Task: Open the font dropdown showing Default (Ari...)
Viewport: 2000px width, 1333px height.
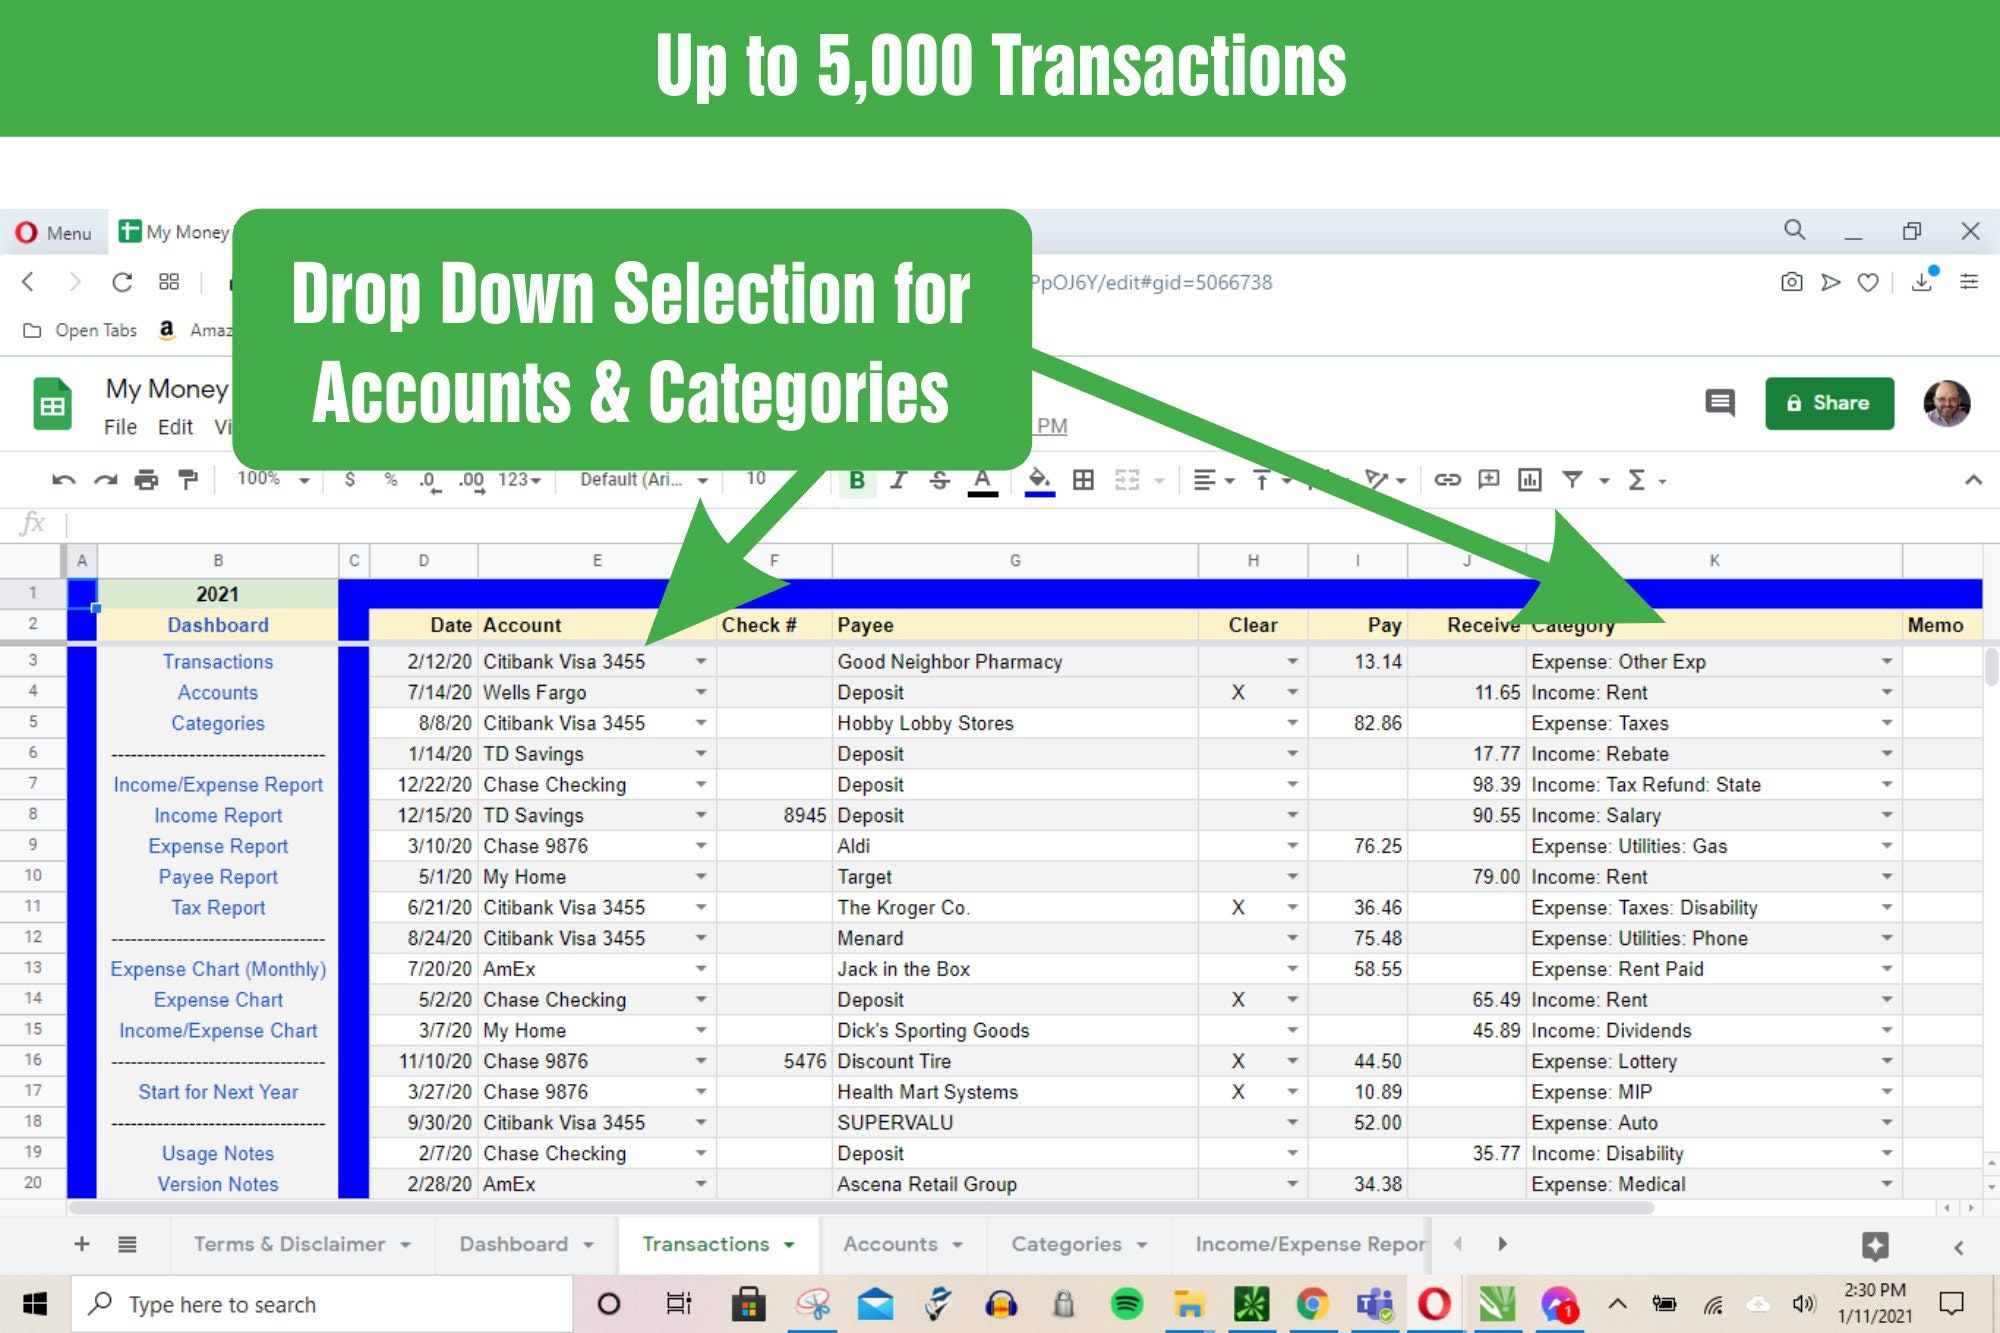Action: 640,479
